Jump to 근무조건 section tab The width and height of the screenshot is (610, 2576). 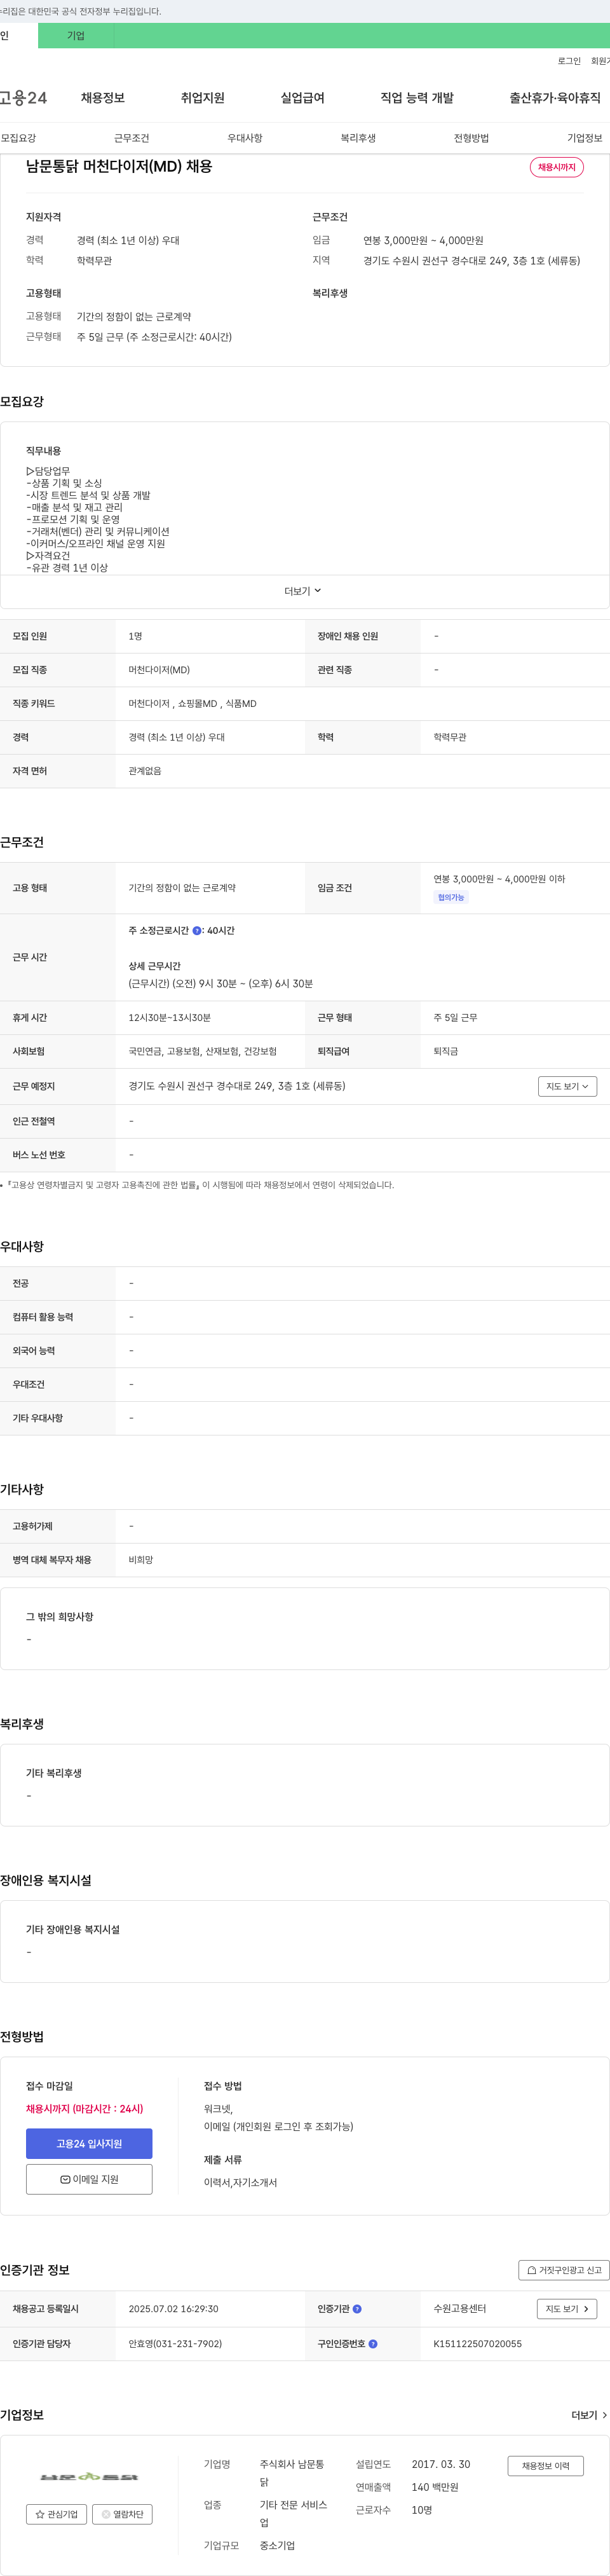pyautogui.click(x=131, y=138)
